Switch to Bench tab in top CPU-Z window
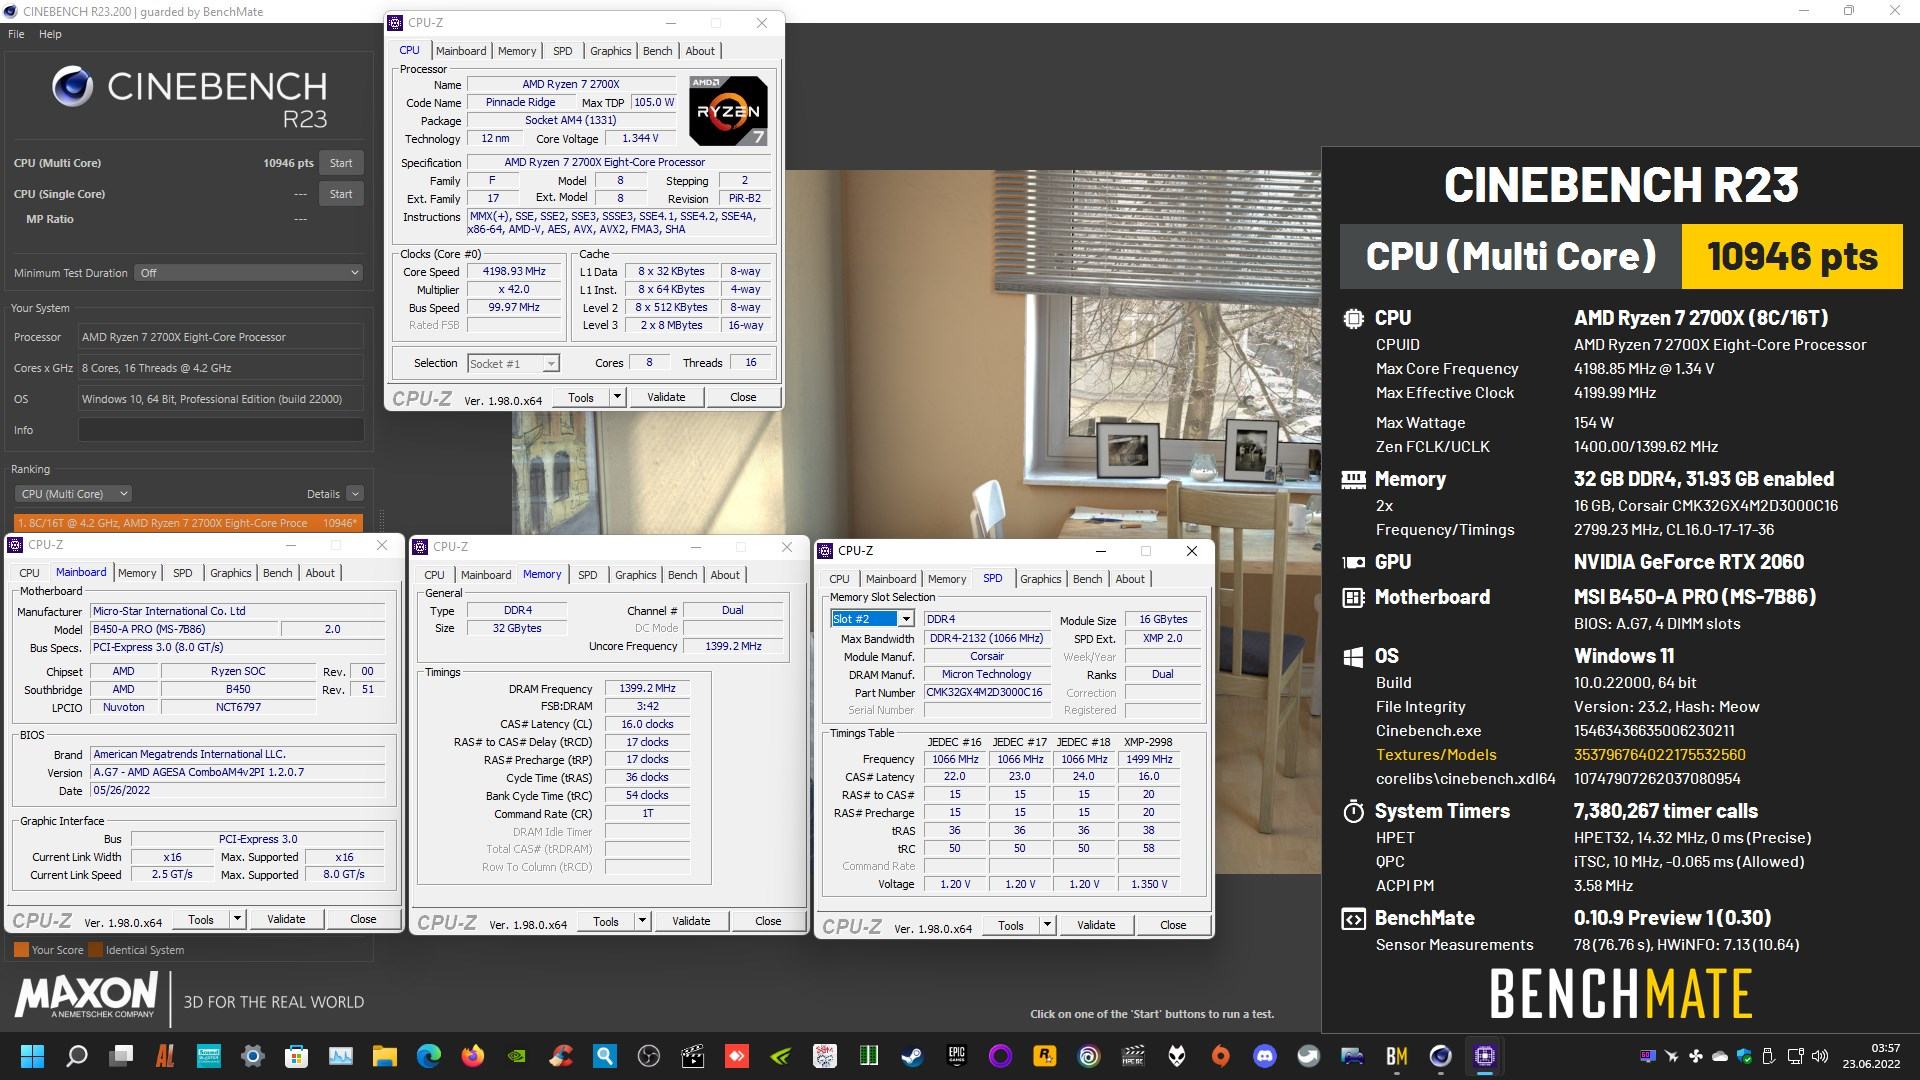Screen dimensions: 1920x1080 pyautogui.click(x=657, y=51)
